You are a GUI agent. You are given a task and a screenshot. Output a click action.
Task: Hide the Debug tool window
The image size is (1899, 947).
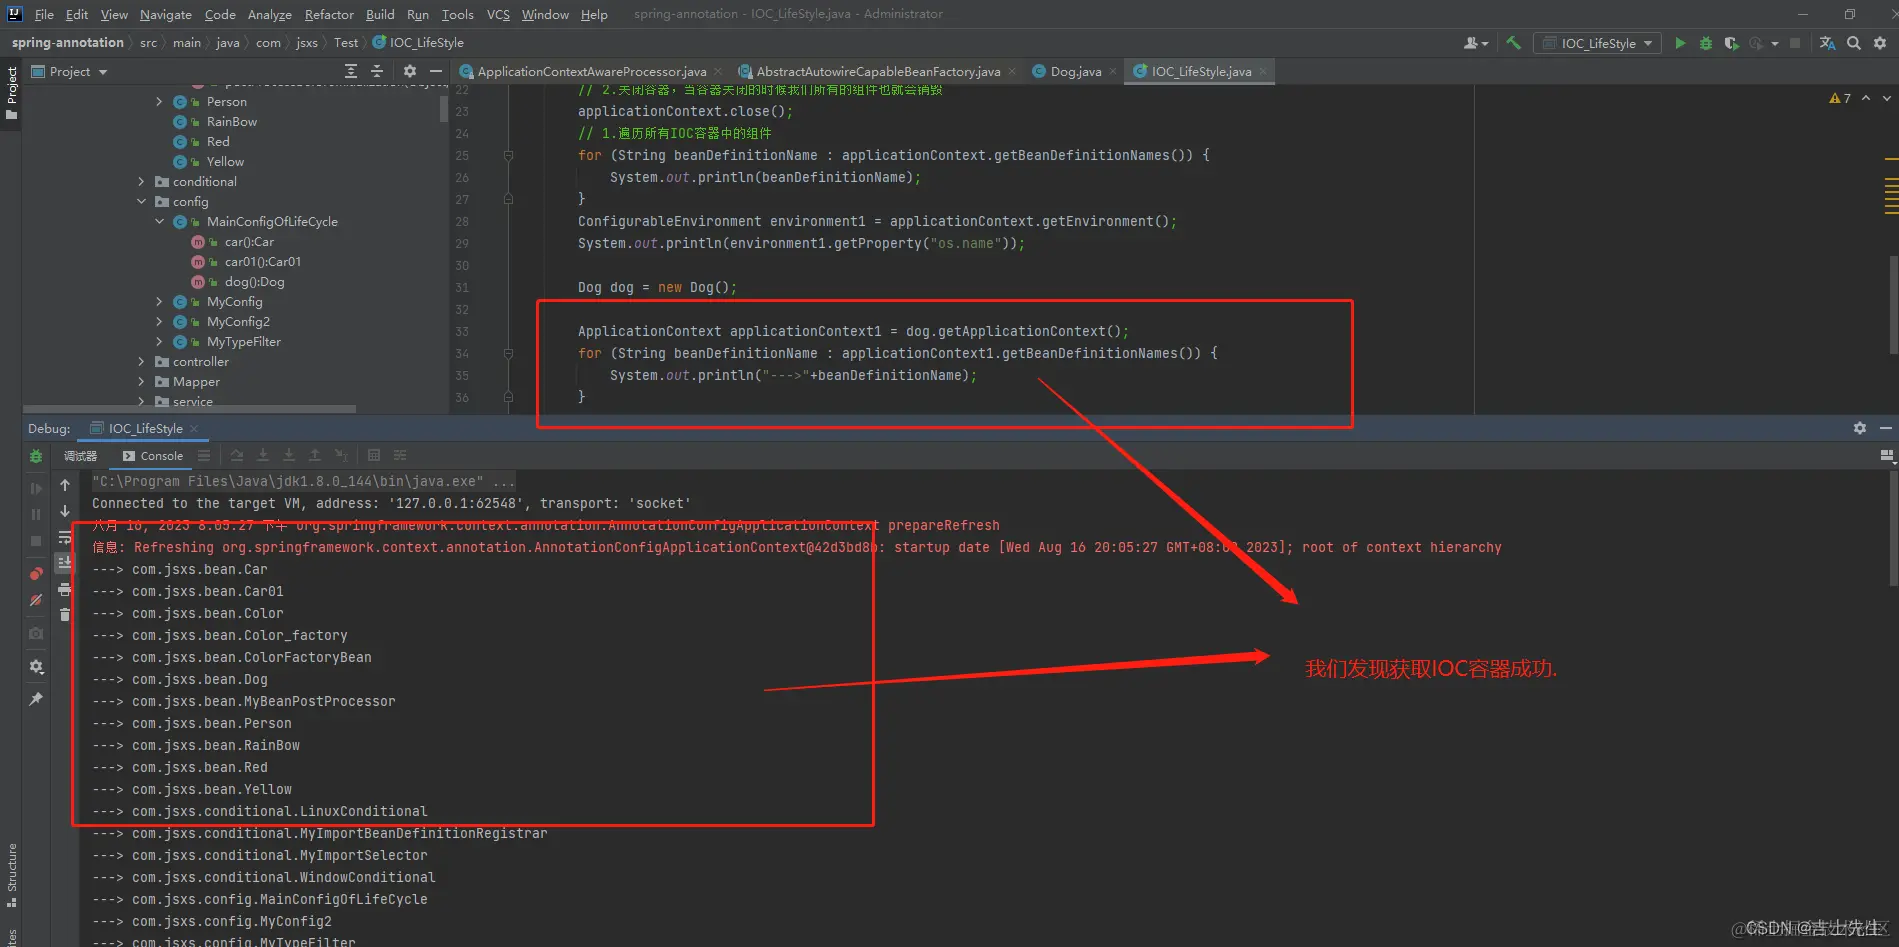(x=1886, y=428)
